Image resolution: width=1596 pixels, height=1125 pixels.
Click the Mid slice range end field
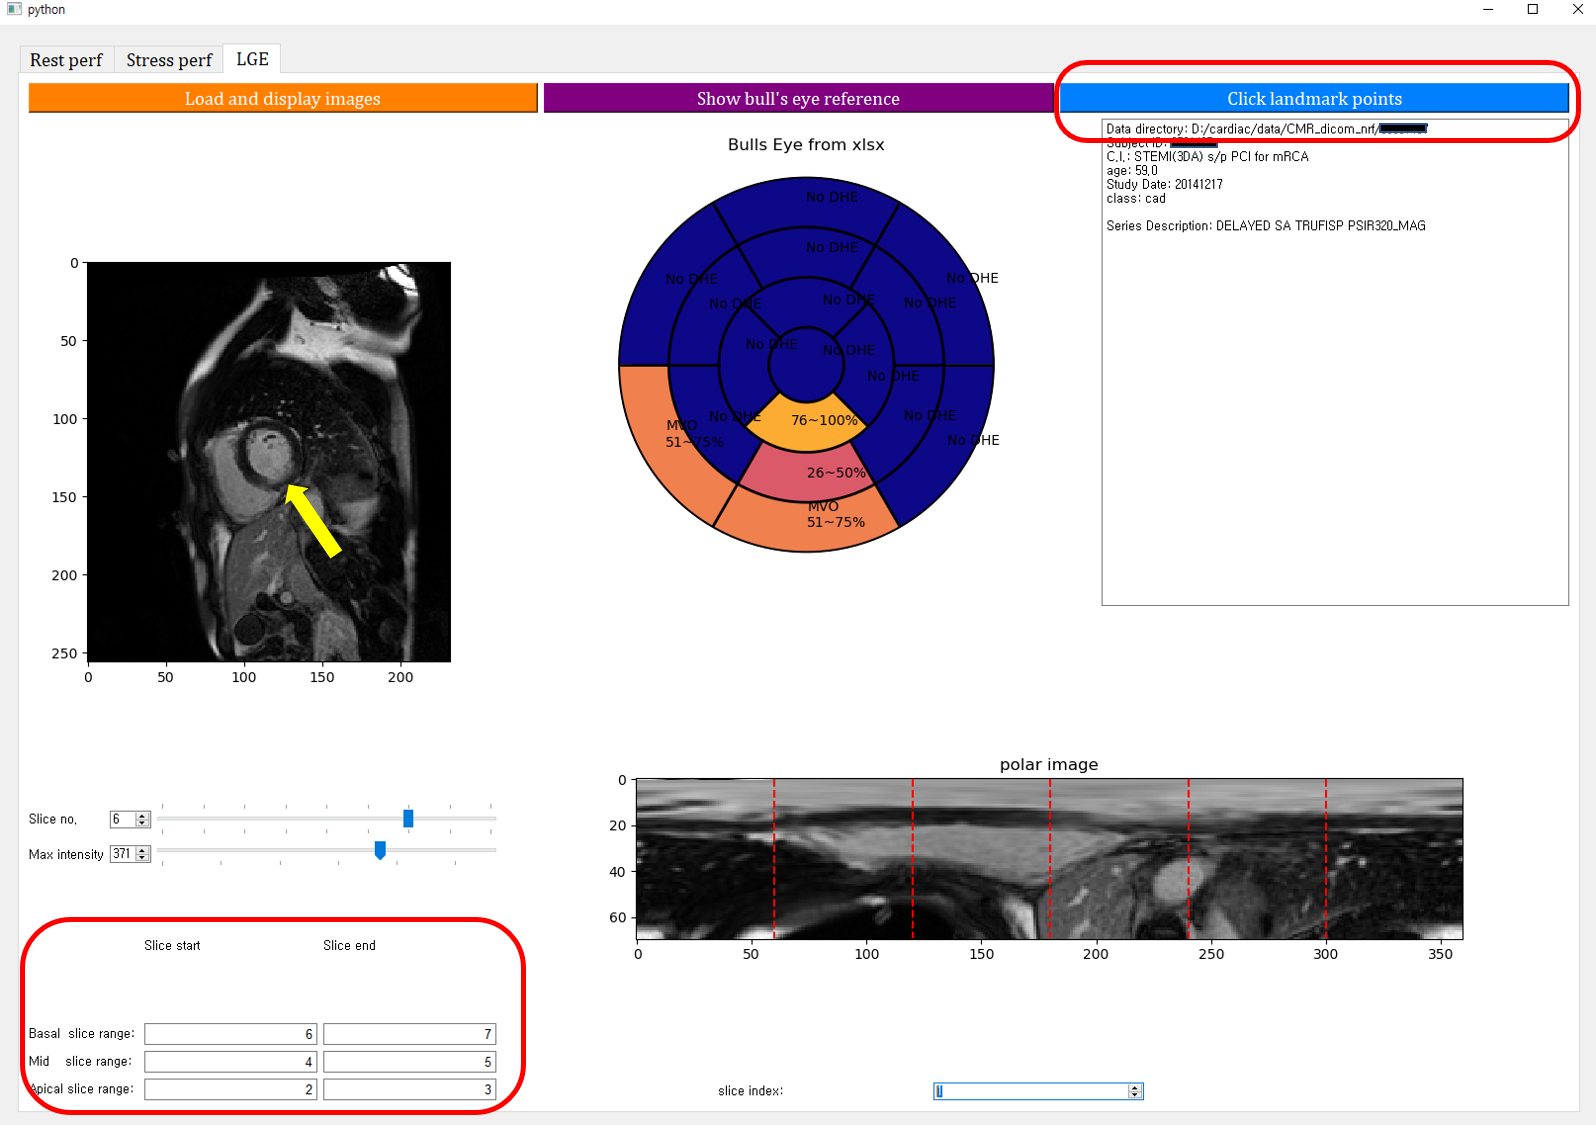(x=409, y=1062)
